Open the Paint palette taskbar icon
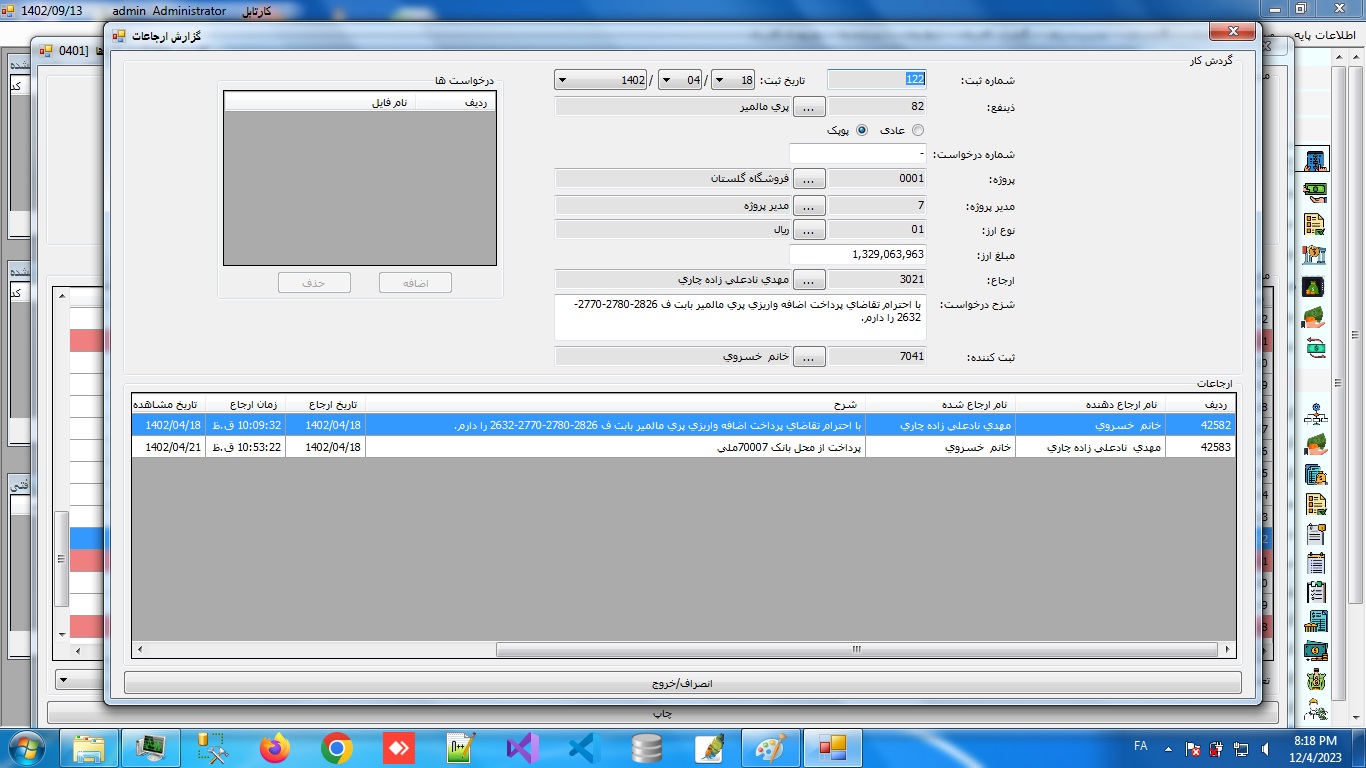Viewport: 1366px width, 768px height. point(770,748)
